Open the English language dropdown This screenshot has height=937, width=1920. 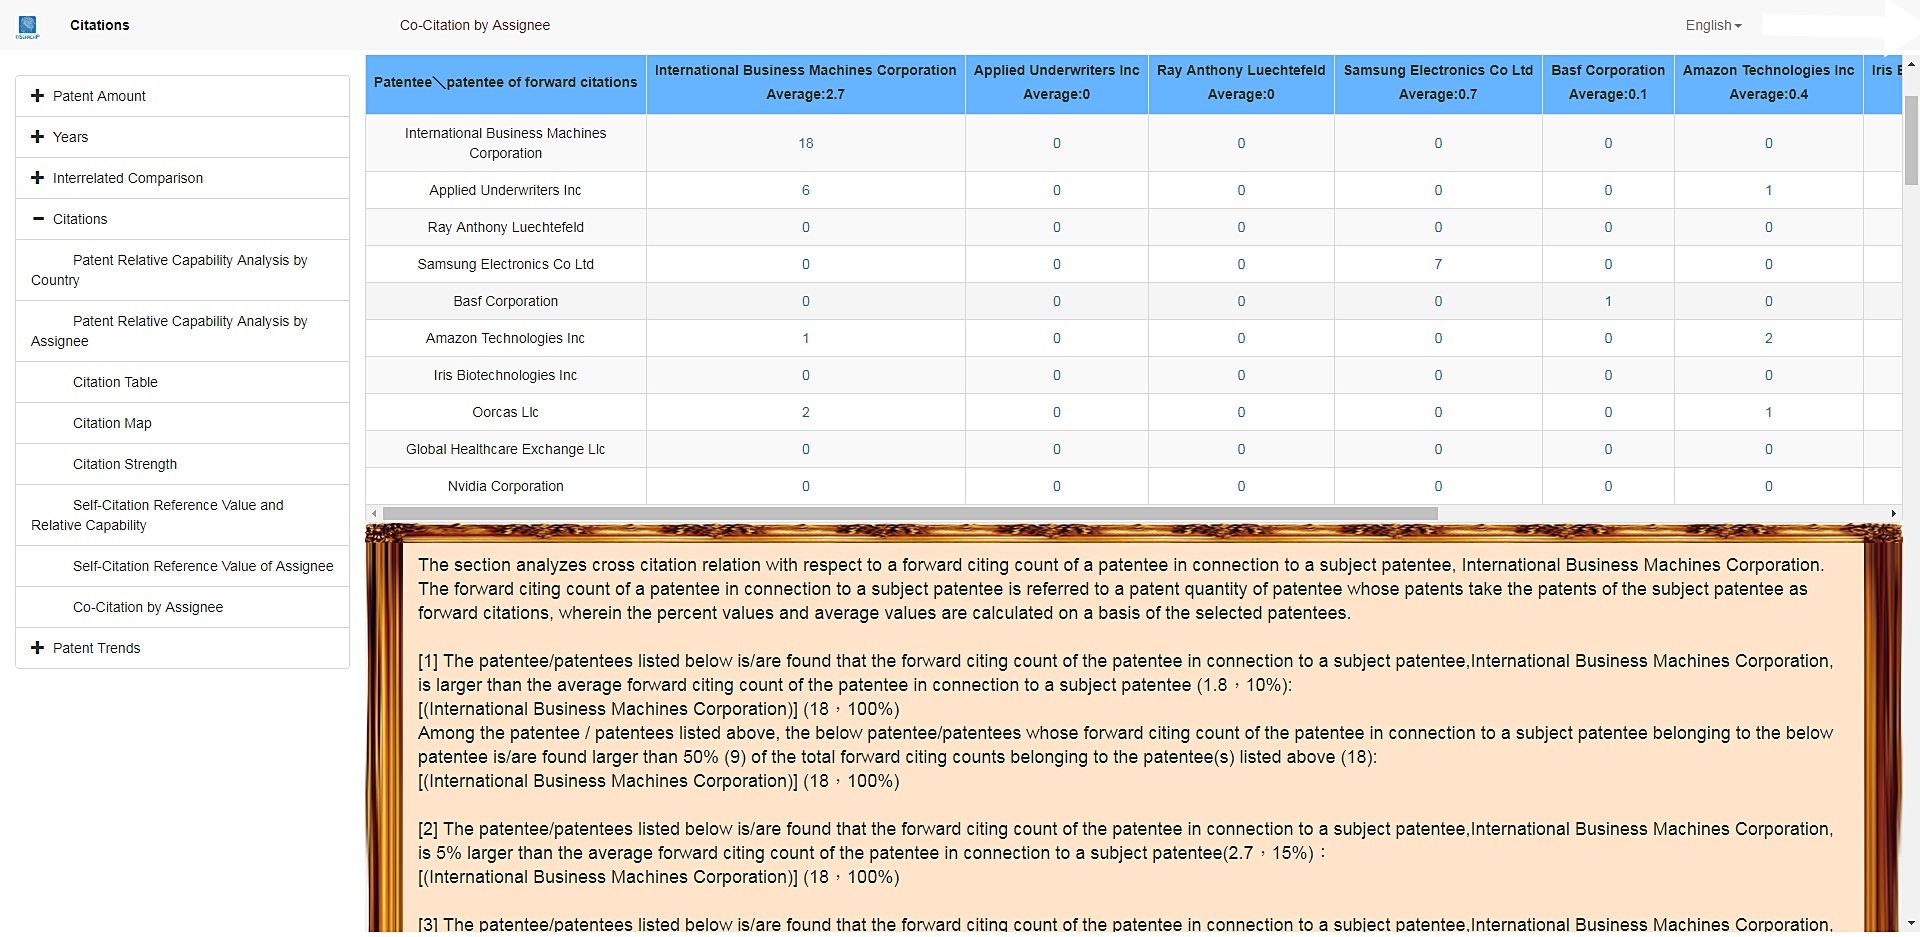[x=1713, y=25]
